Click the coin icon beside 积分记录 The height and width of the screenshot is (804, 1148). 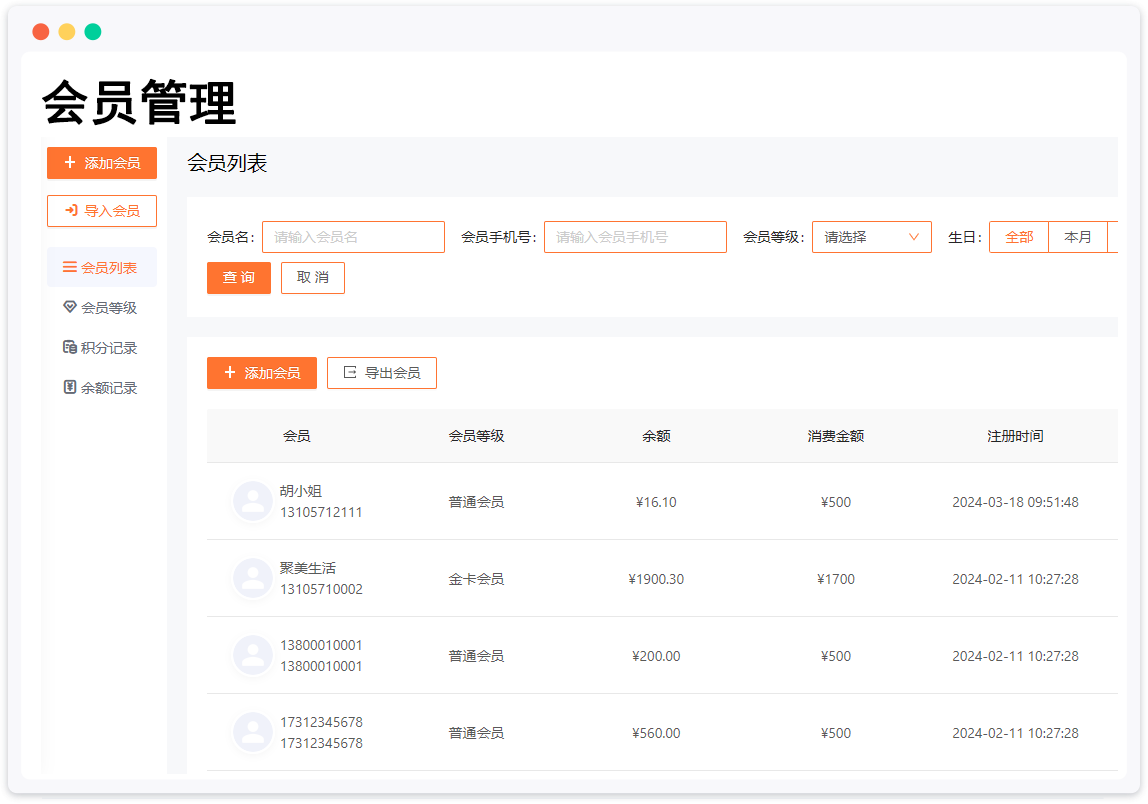[x=69, y=347]
